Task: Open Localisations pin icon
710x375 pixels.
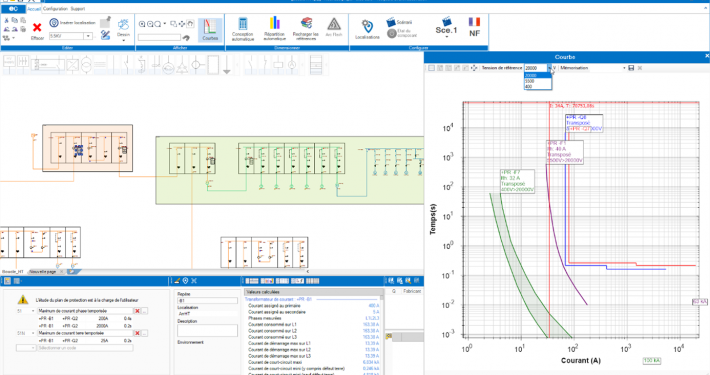Action: click(367, 29)
